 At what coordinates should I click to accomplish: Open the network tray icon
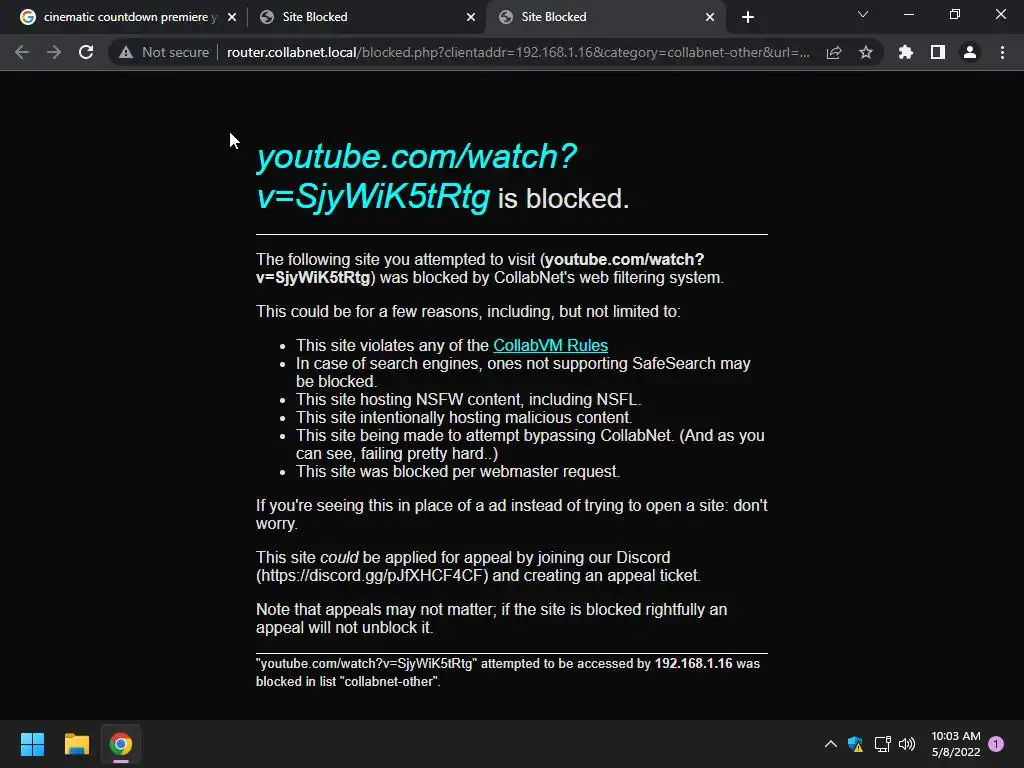point(882,744)
